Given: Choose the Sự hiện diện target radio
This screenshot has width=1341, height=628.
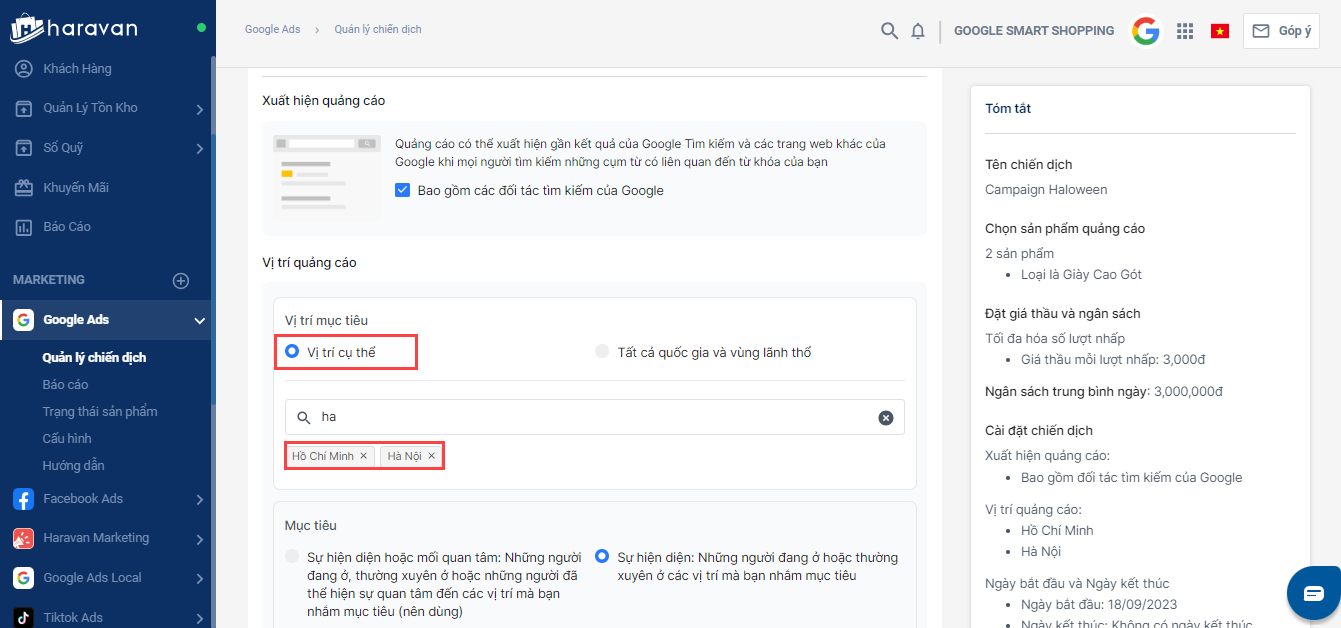Looking at the screenshot, I should 602,556.
